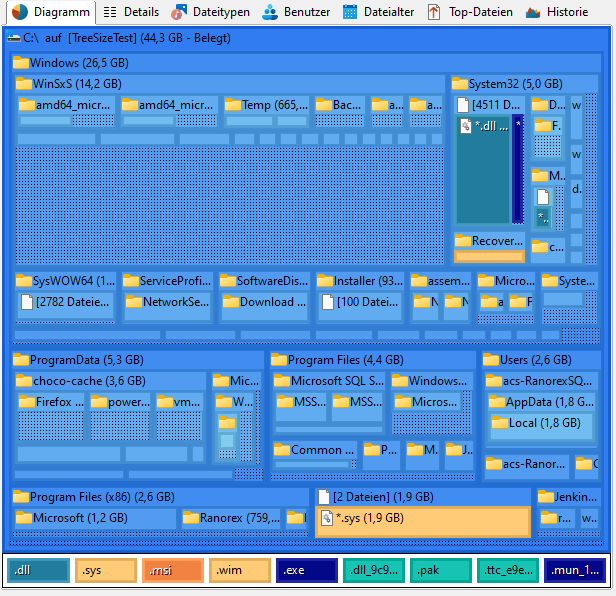
Task: Select the Program Files (x86) folder icon
Action: pyautogui.click(x=21, y=497)
